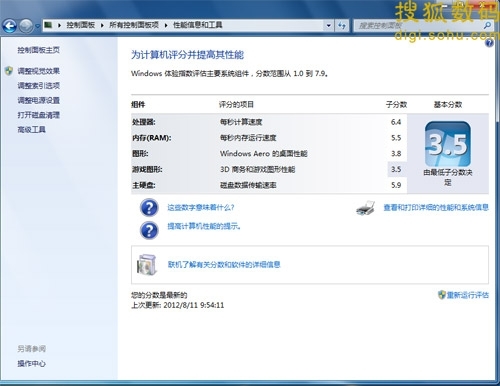Click the shield icon beside 调整视觉效果
The height and width of the screenshot is (386, 500).
(x=9, y=71)
